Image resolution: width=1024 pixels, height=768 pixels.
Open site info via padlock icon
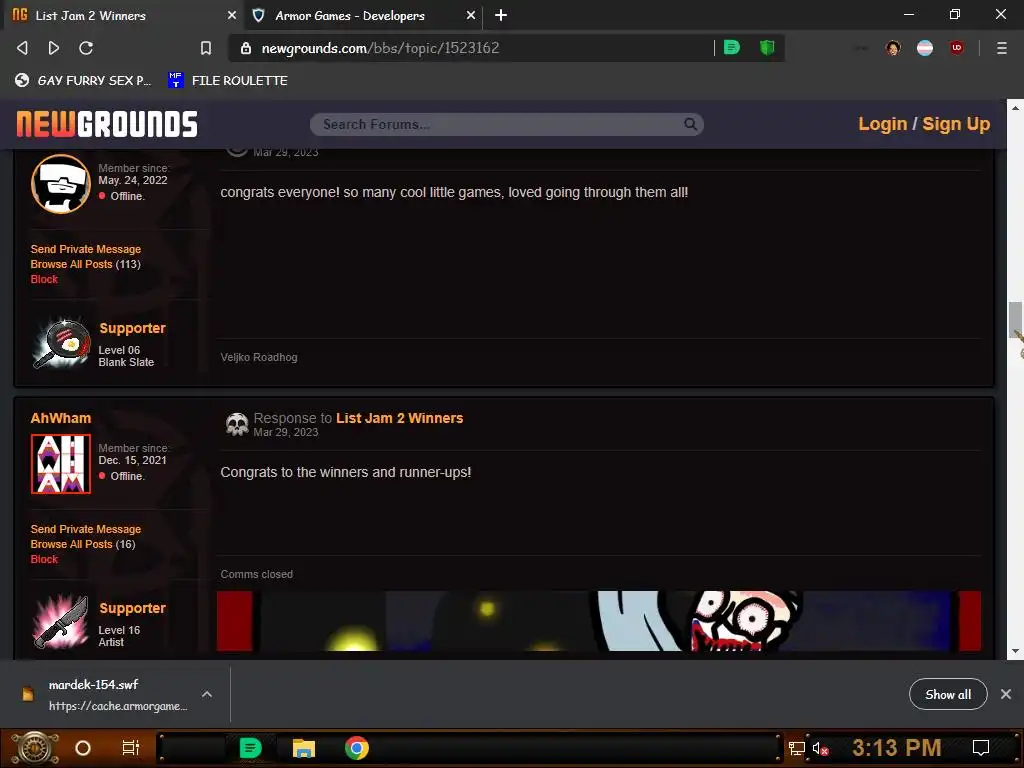tap(246, 48)
